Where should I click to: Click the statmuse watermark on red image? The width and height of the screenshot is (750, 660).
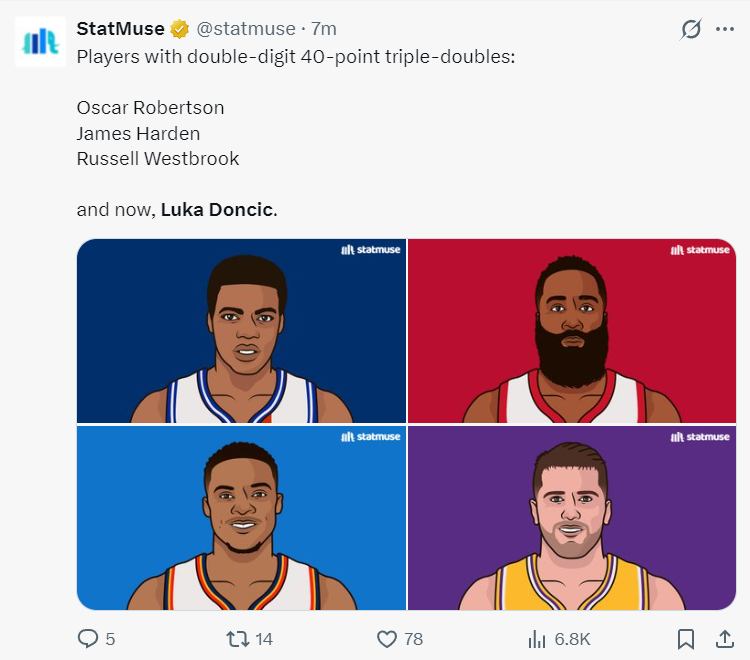[x=700, y=250]
